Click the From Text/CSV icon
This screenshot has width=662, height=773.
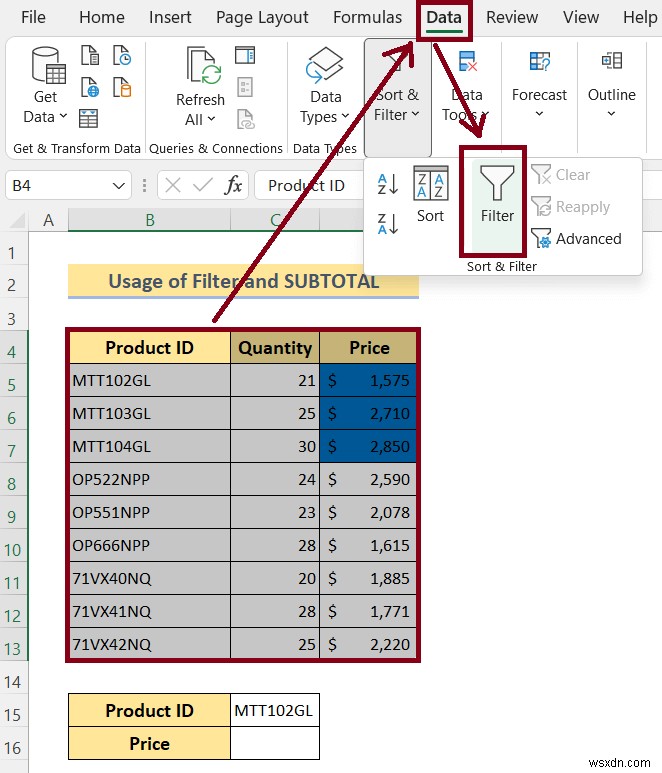tap(90, 55)
